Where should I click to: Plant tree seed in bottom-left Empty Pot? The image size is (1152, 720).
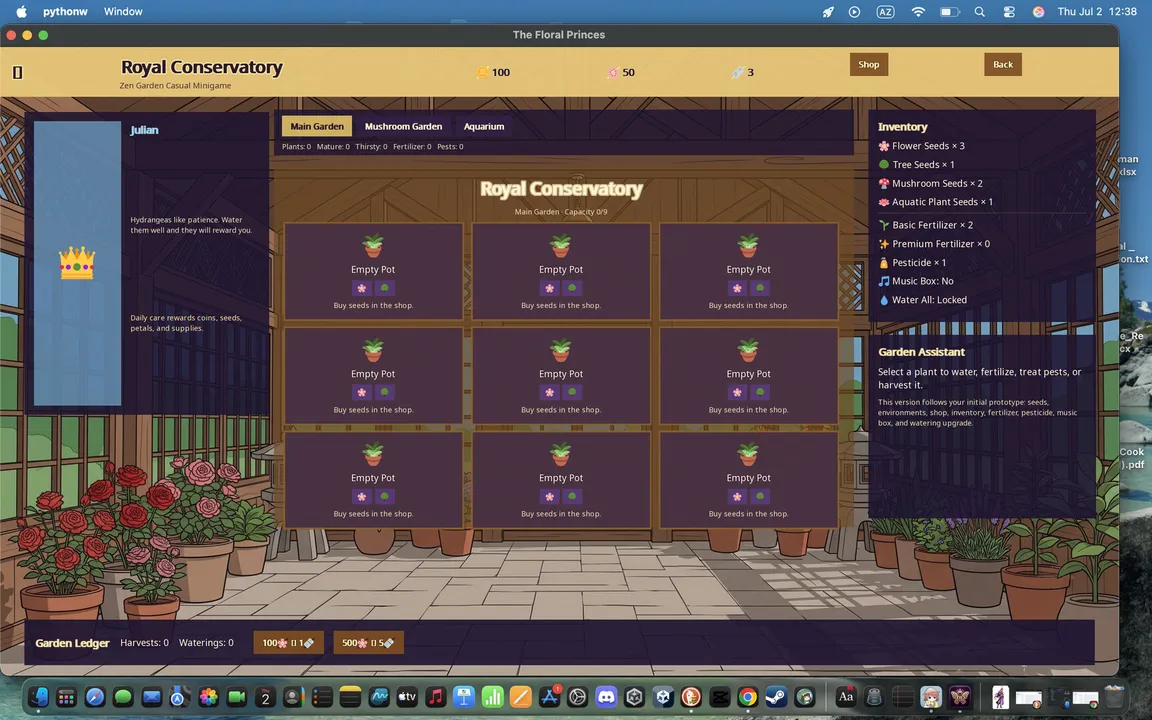click(x=384, y=497)
